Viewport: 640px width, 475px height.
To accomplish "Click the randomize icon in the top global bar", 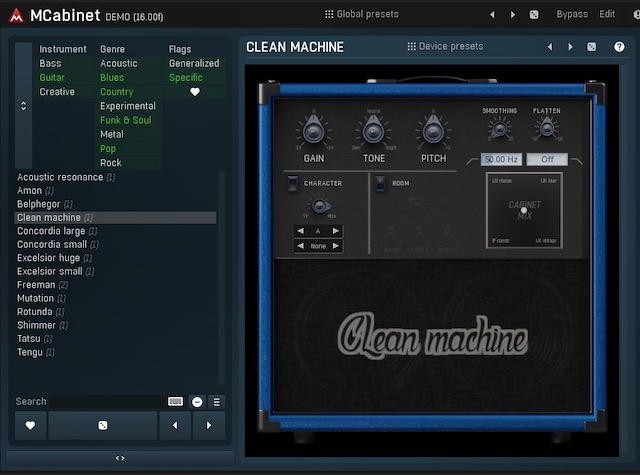I will click(534, 14).
